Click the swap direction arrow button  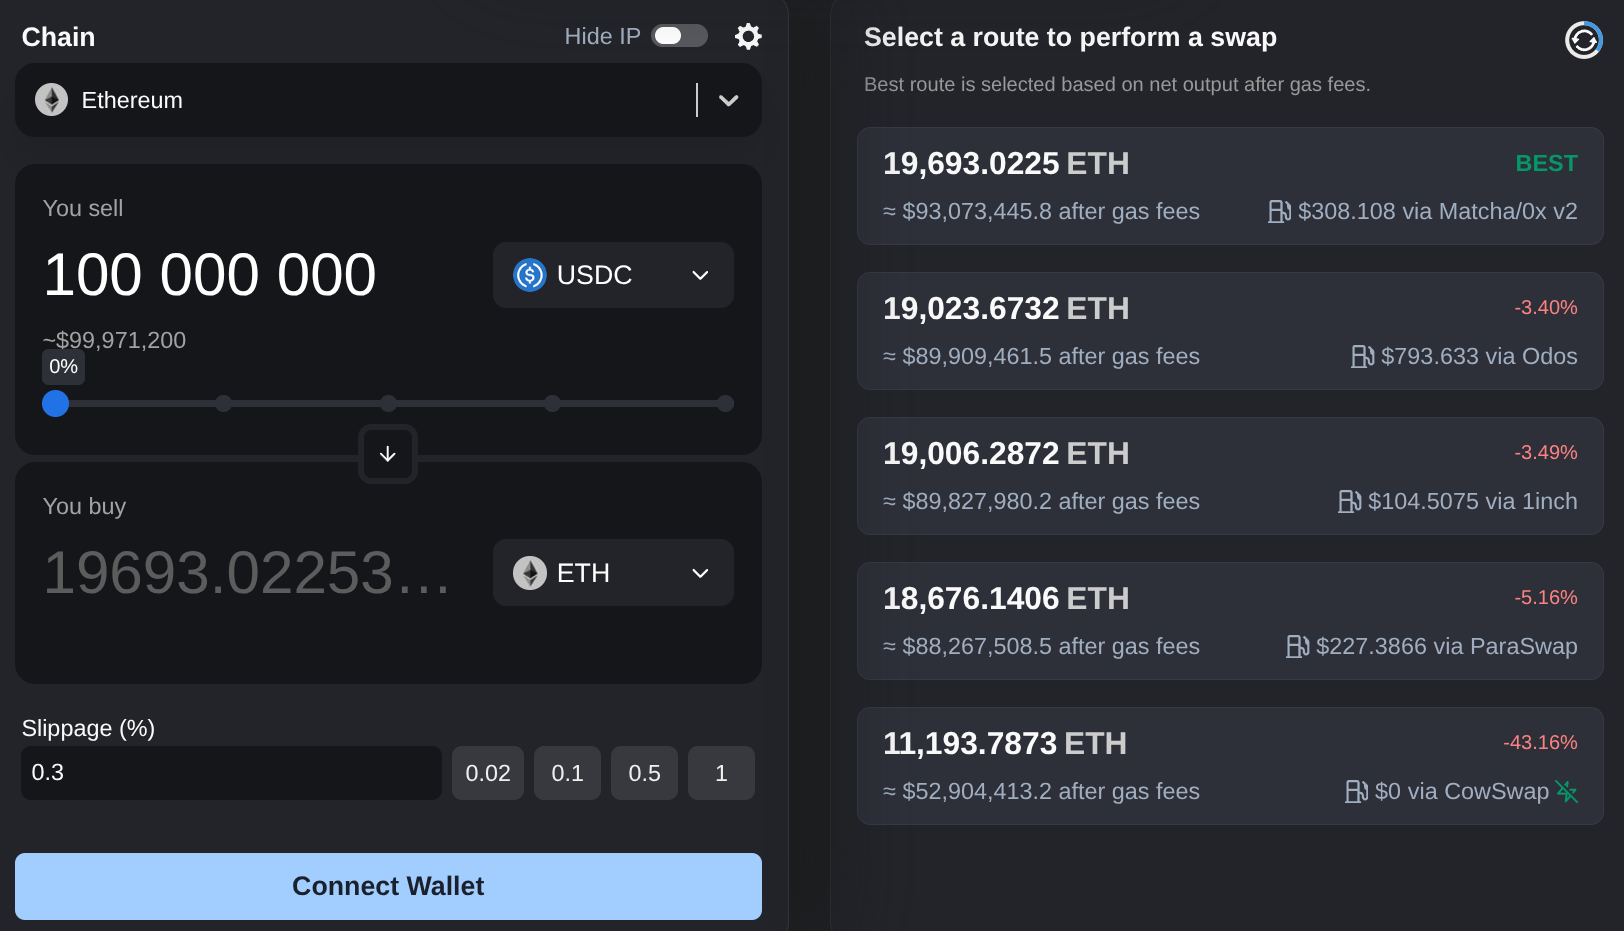click(388, 454)
